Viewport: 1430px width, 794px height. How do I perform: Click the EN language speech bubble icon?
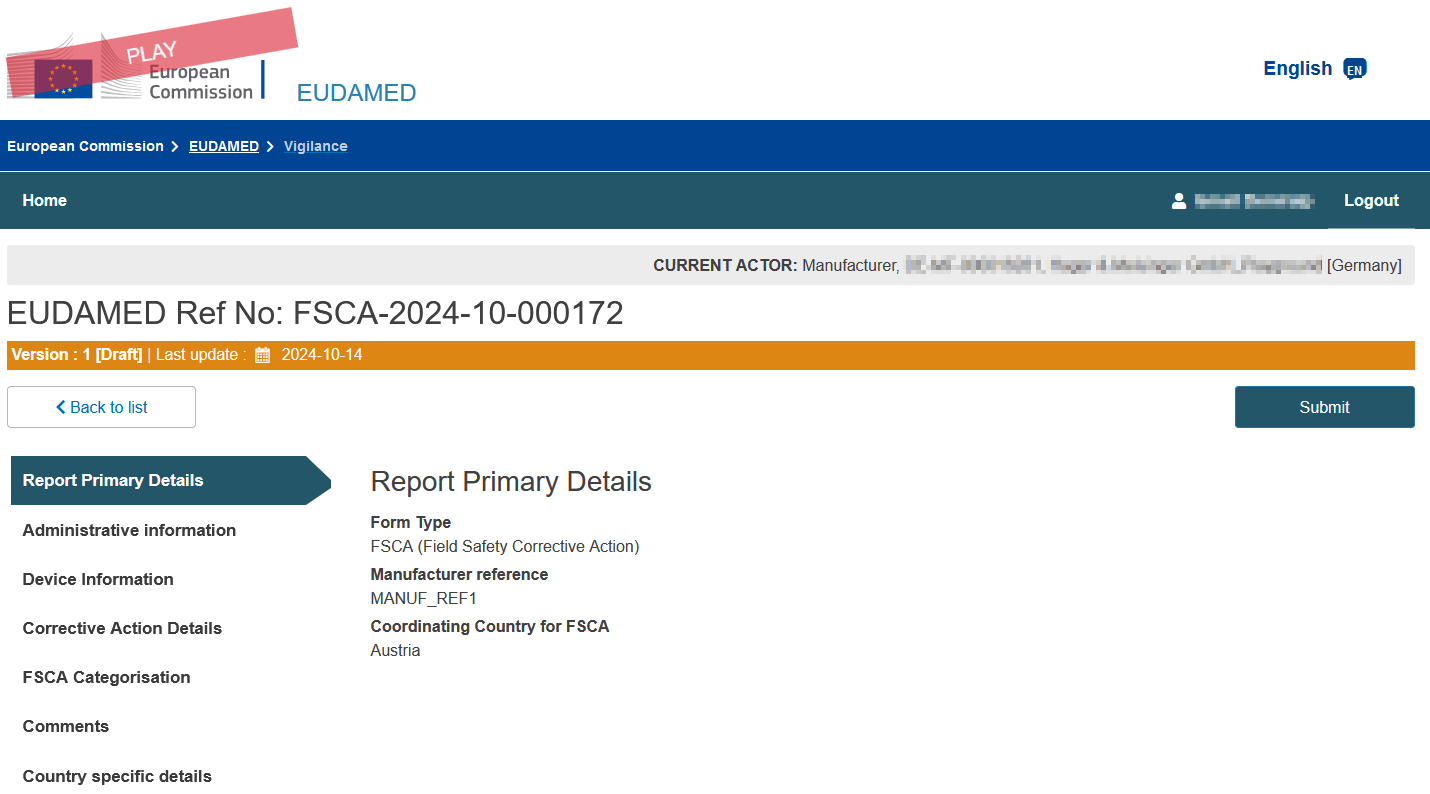click(1354, 69)
